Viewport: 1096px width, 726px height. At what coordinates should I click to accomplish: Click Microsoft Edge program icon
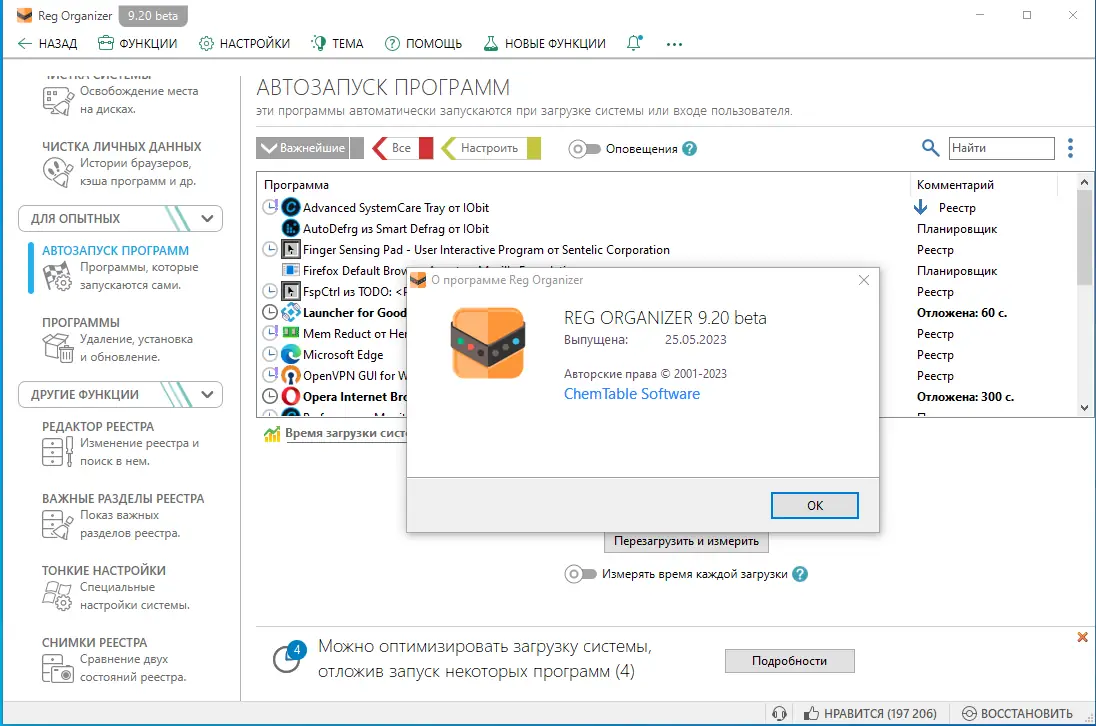click(290, 354)
